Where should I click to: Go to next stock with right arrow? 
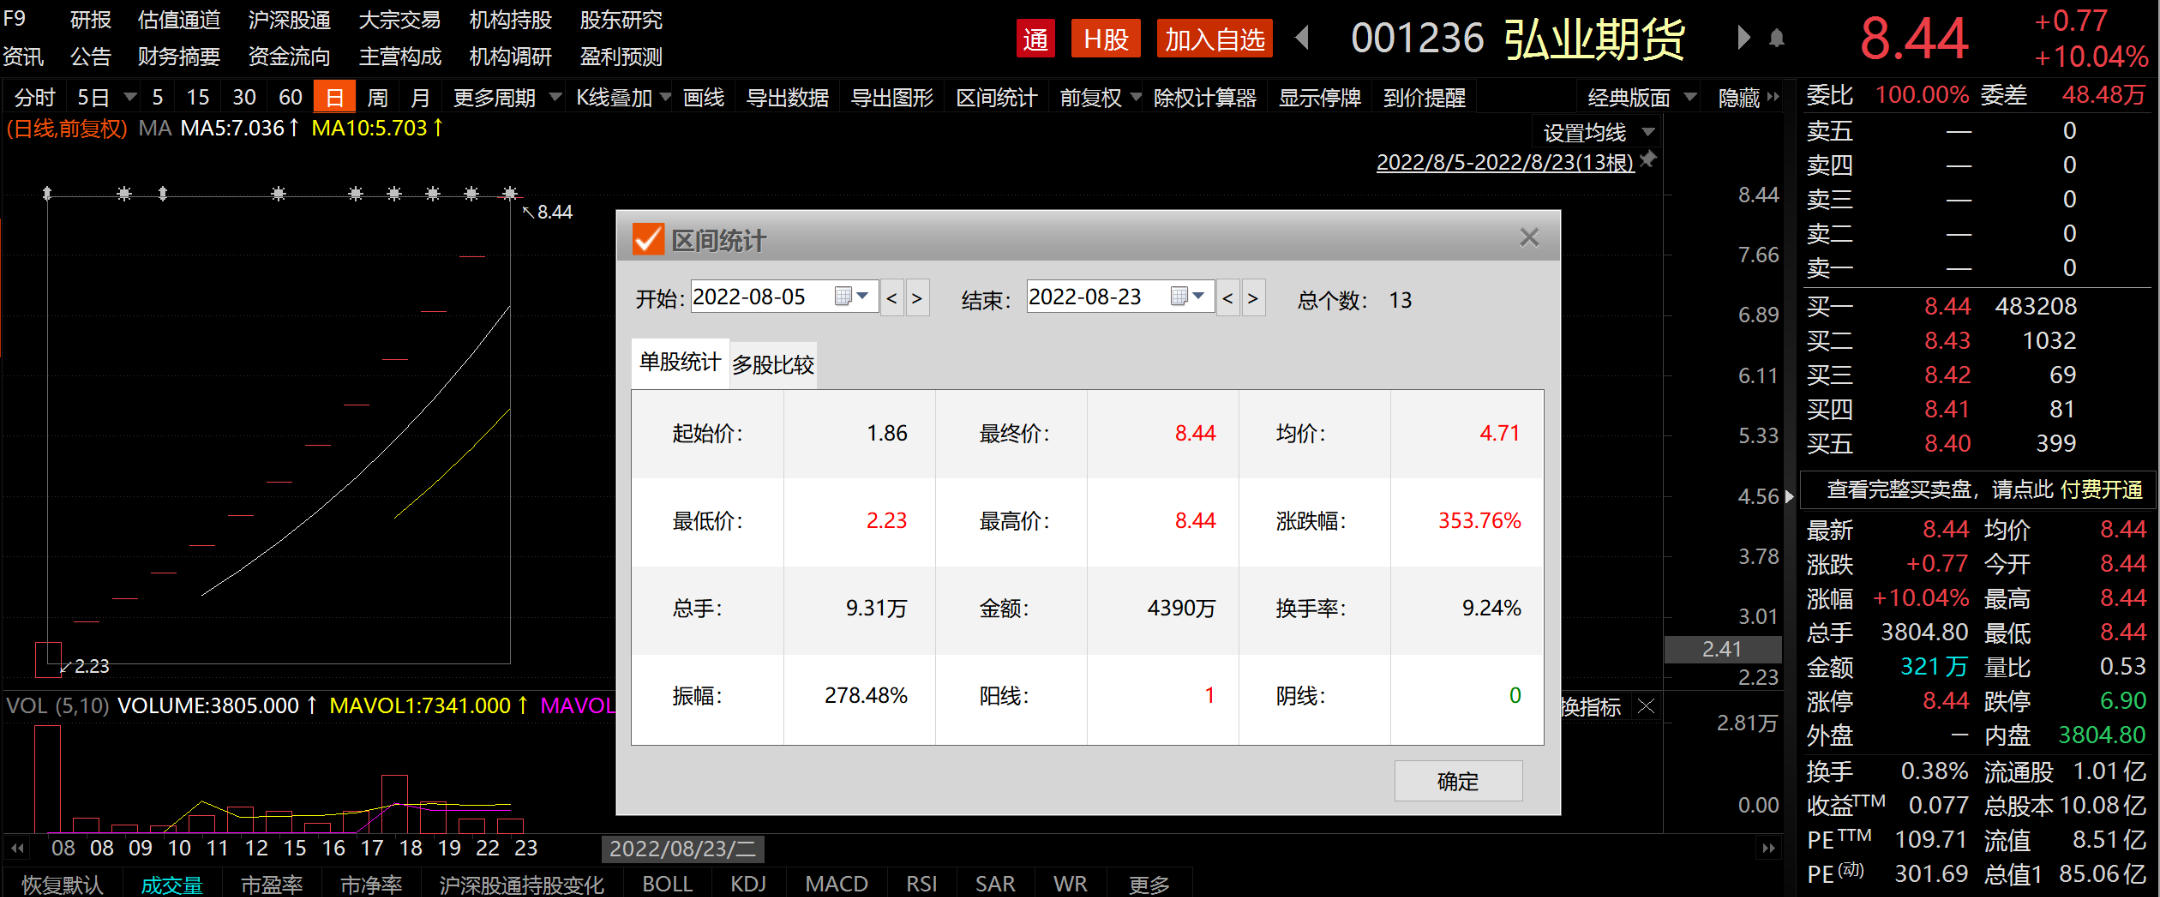pyautogui.click(x=1743, y=39)
